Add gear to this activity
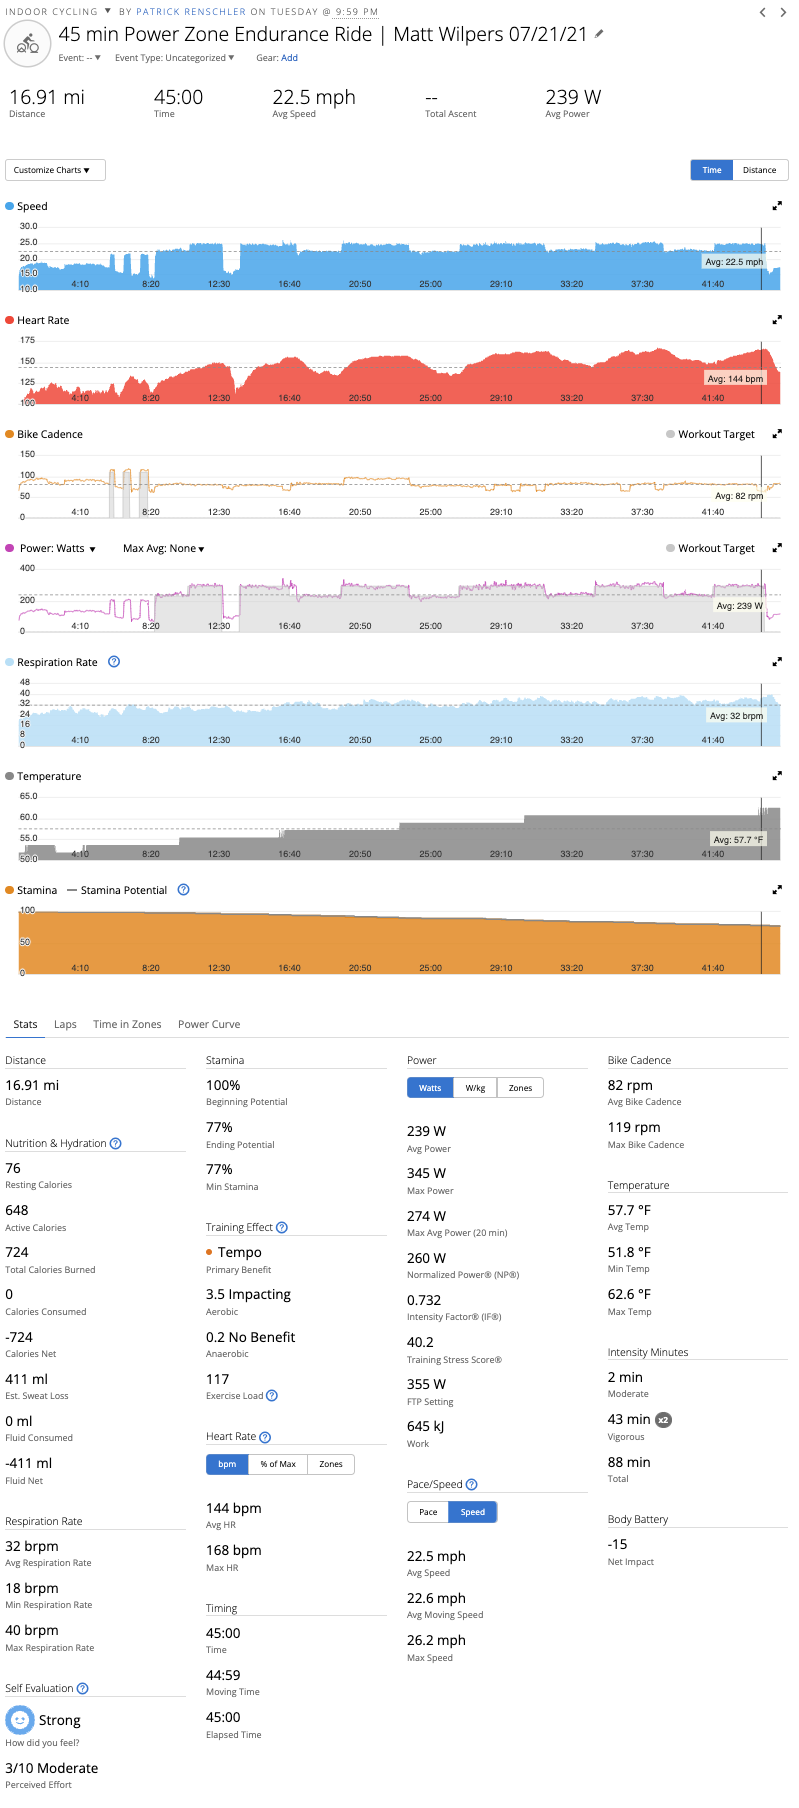799x1808 pixels. pyautogui.click(x=290, y=57)
